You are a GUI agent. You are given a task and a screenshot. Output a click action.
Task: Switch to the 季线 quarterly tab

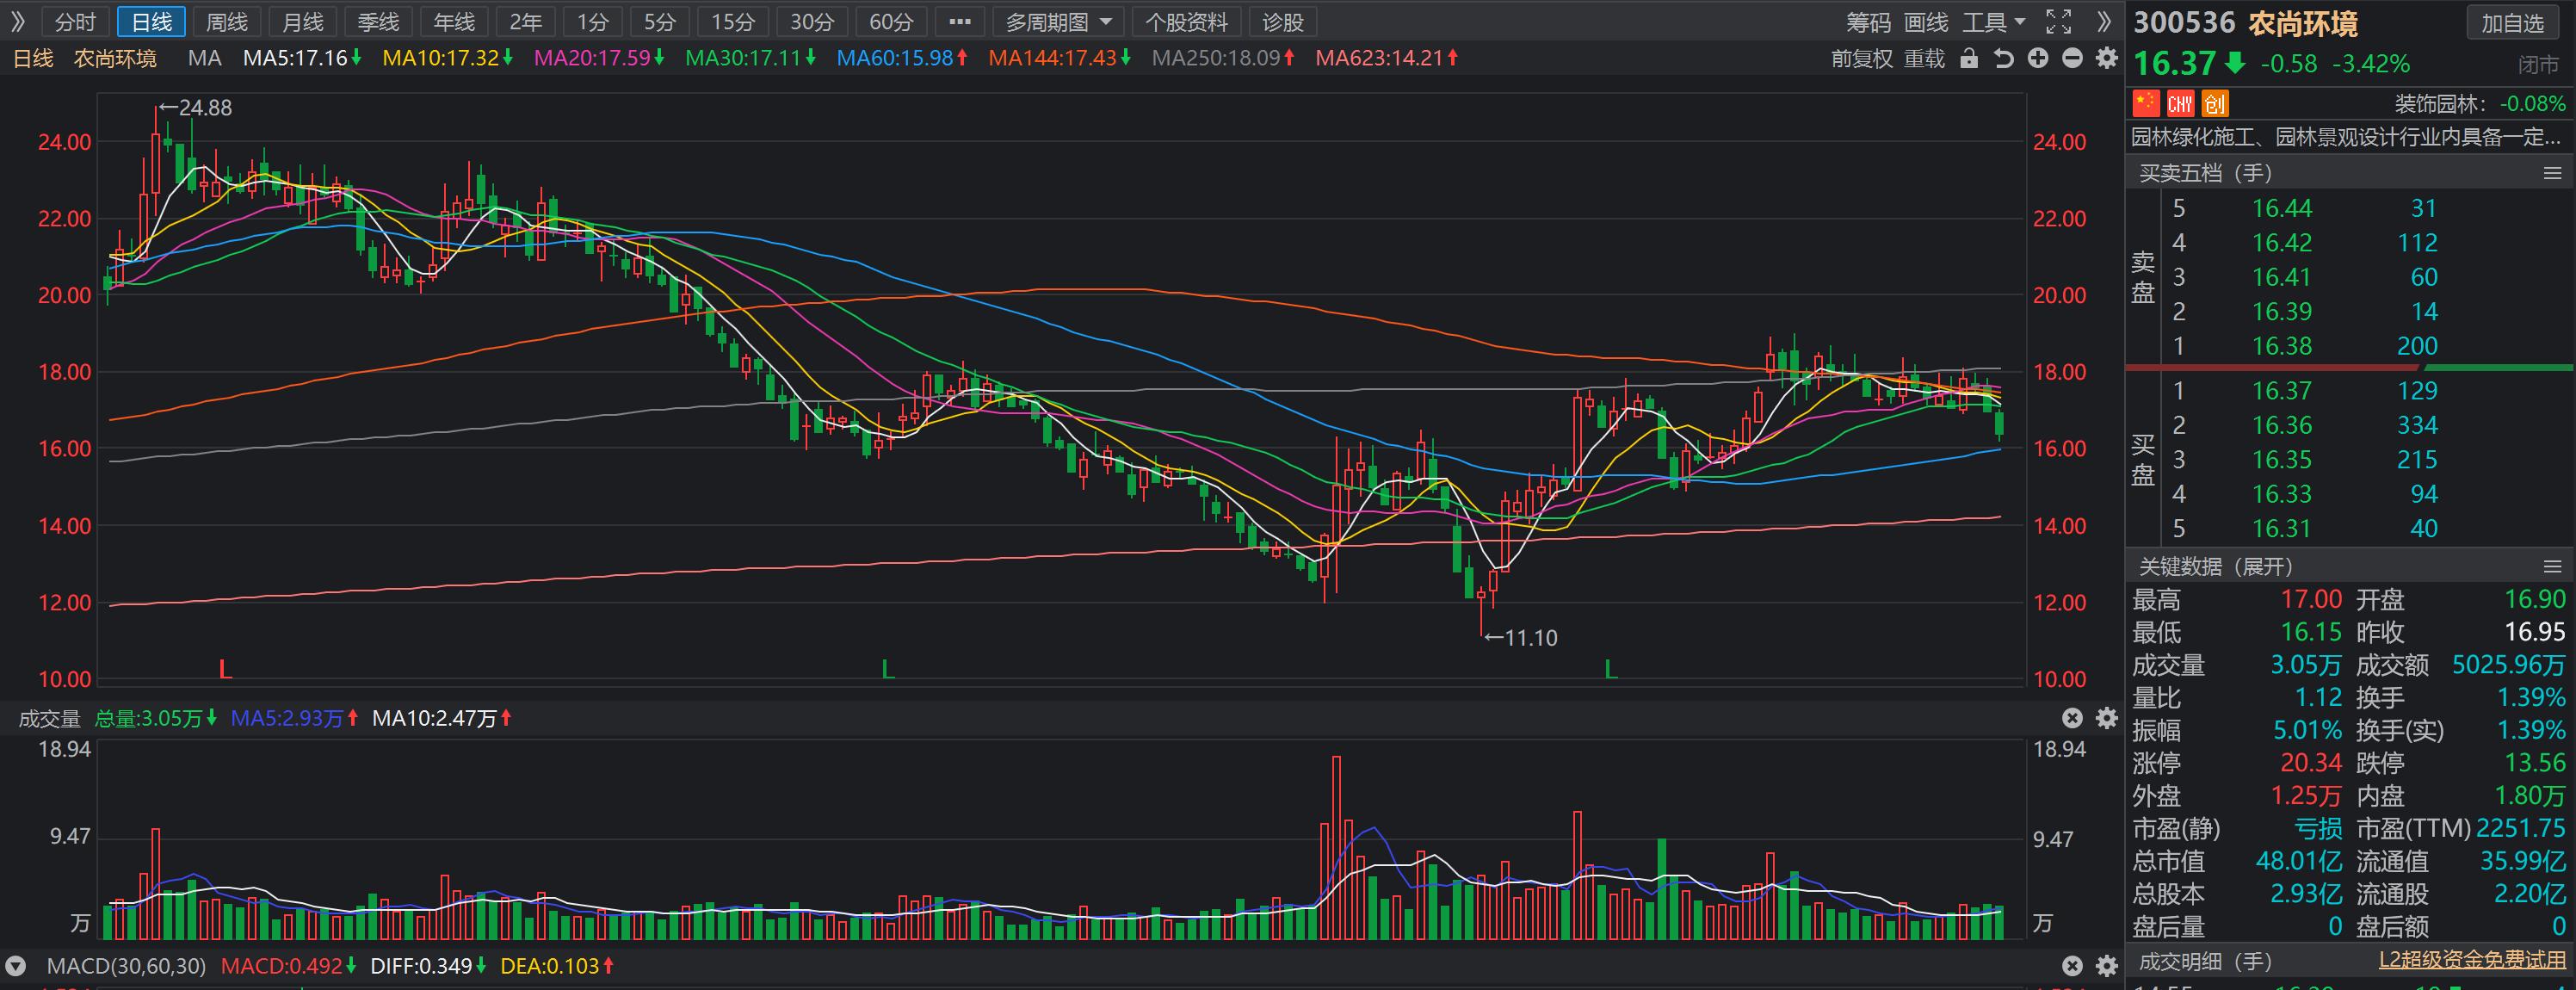378,22
